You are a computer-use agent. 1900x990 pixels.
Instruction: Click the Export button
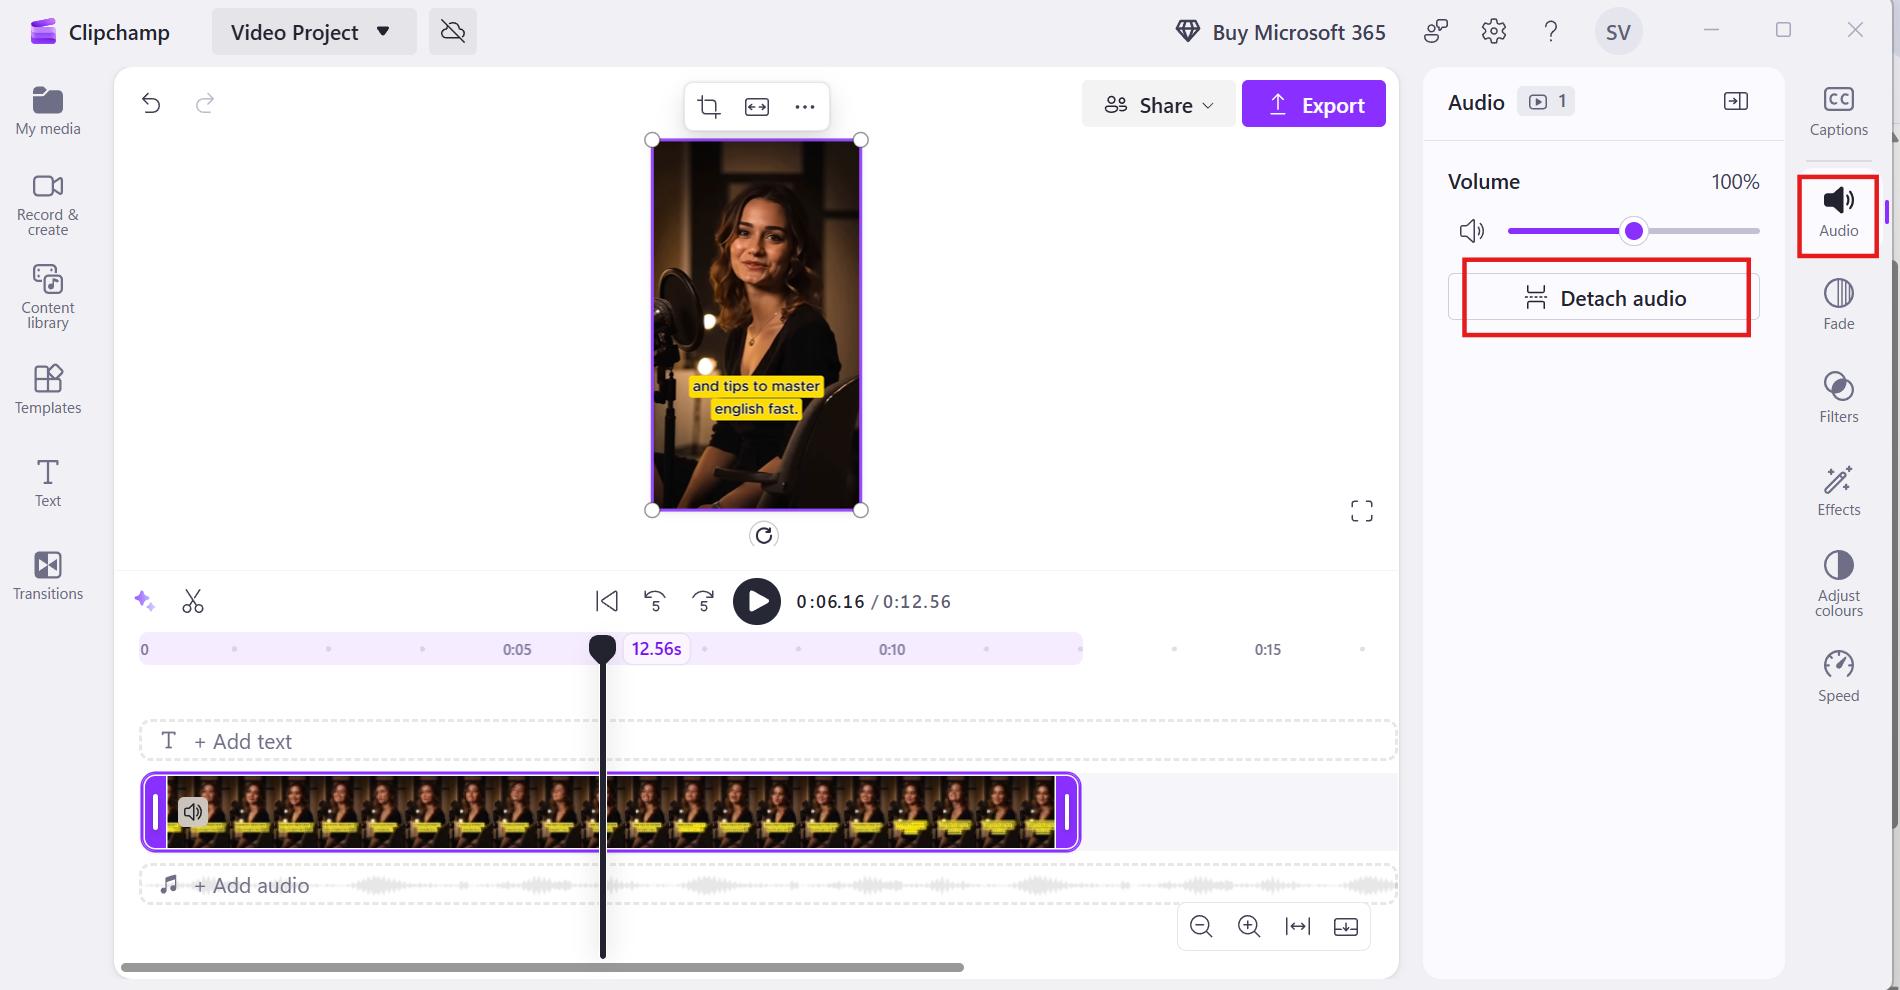coord(1314,104)
